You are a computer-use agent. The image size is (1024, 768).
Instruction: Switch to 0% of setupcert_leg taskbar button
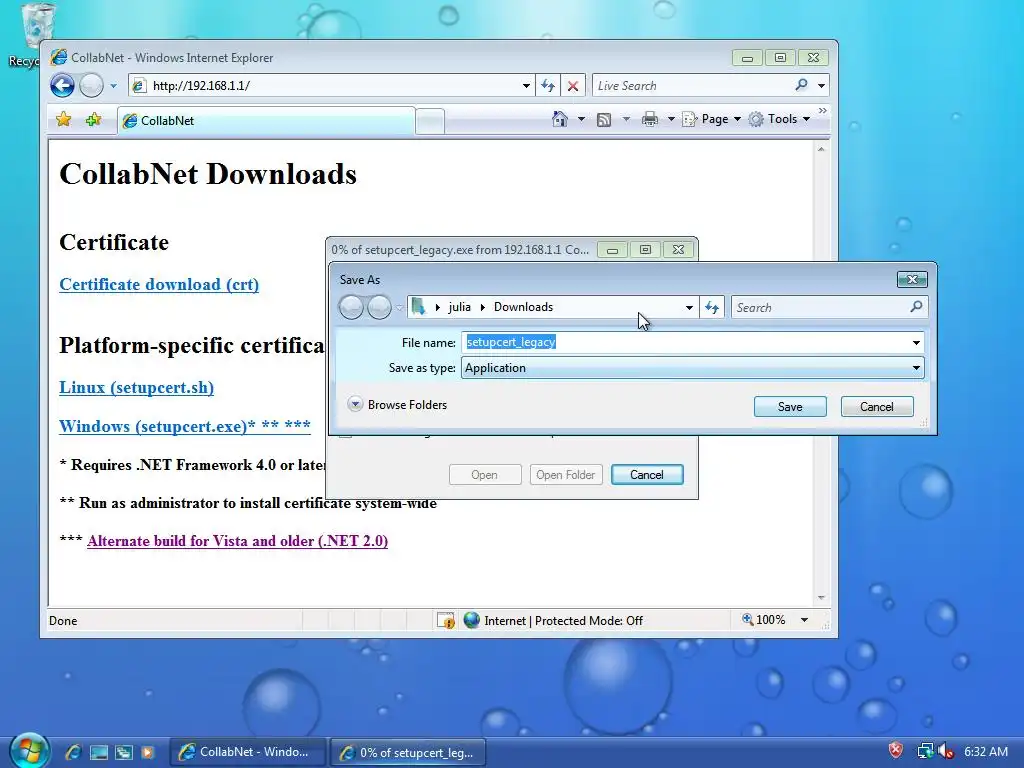(408, 752)
